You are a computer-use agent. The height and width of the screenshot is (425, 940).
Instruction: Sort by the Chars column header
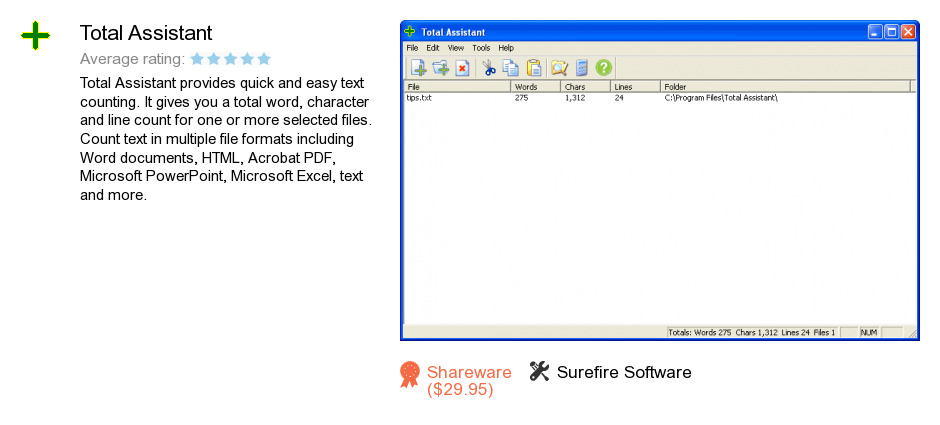point(585,87)
